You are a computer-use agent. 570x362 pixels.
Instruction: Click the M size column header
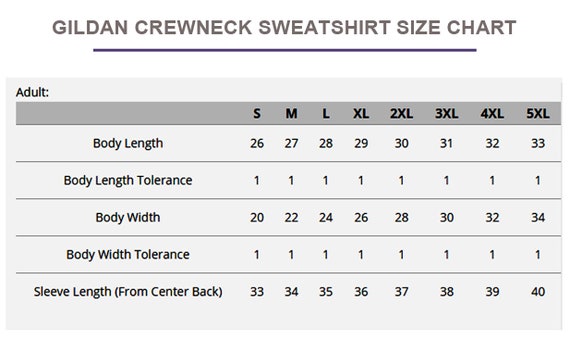[291, 114]
